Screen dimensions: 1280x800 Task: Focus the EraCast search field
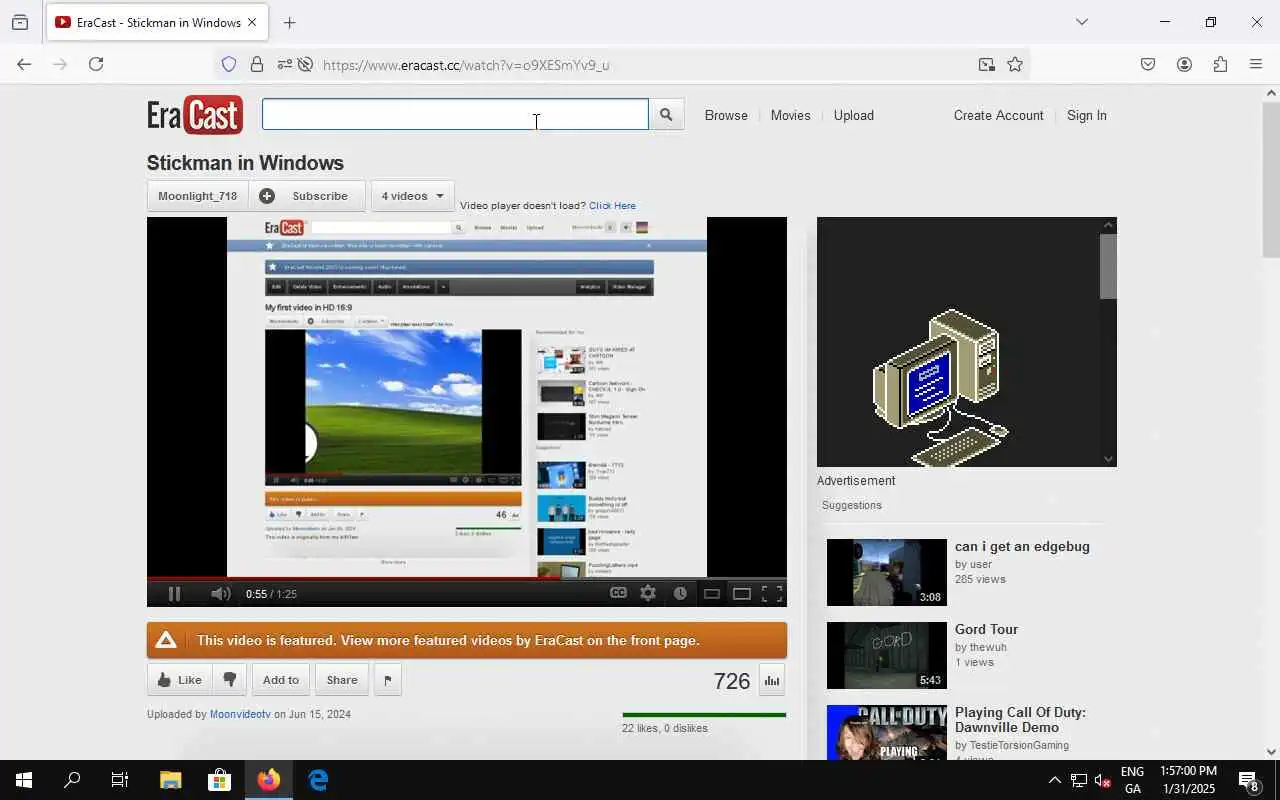pos(455,115)
